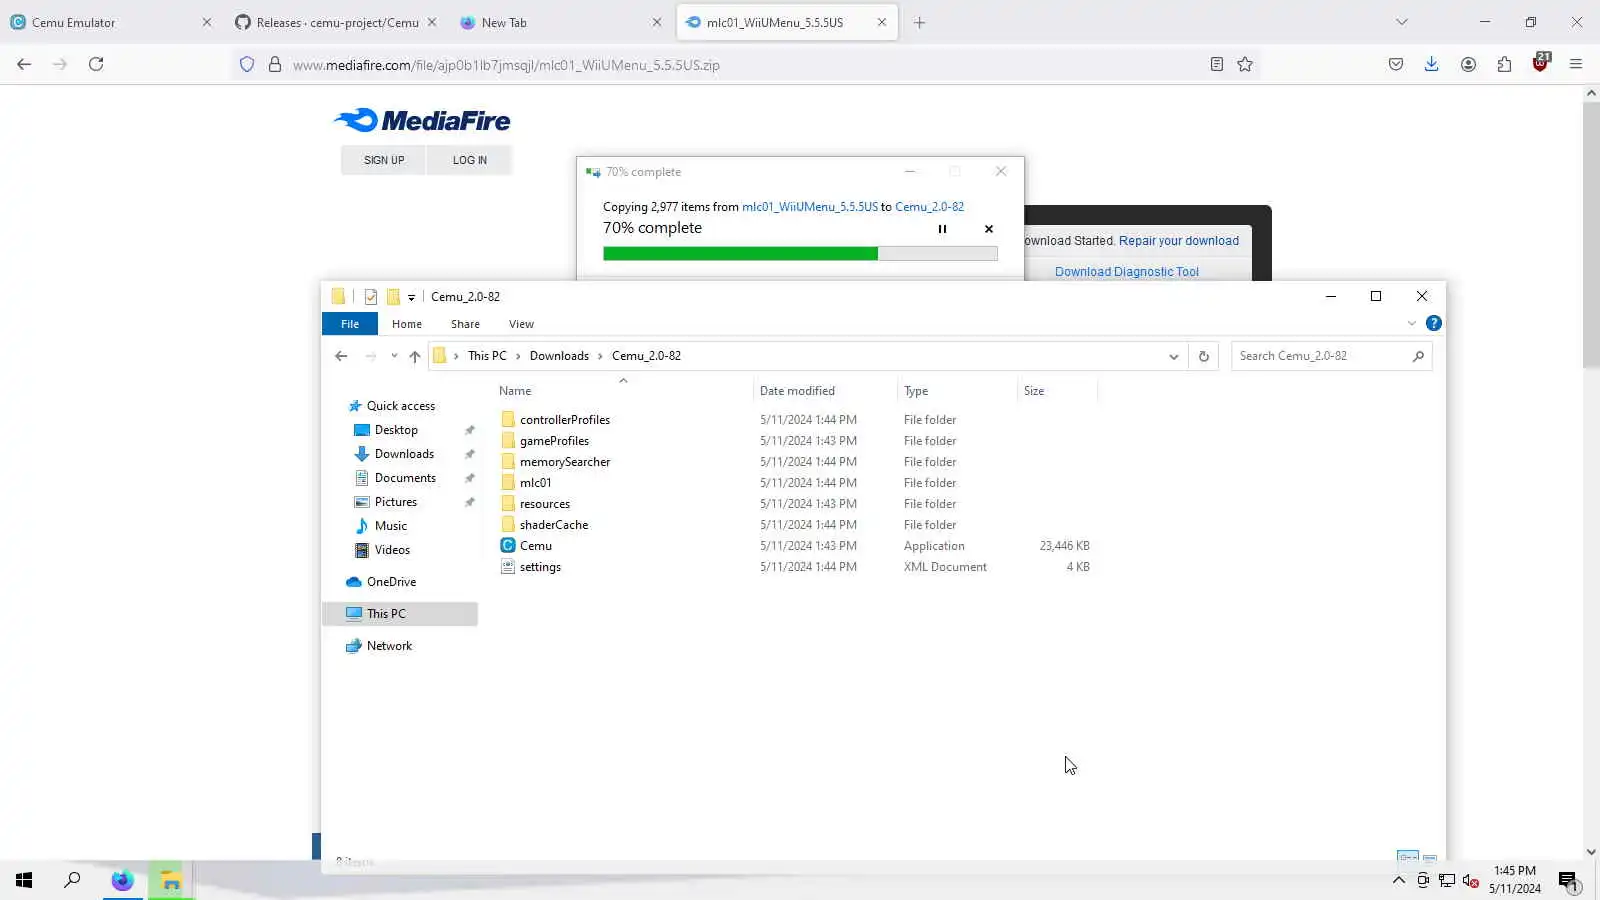1600x900 pixels.
Task: Switch to Firefox from taskbar
Action: (x=122, y=880)
